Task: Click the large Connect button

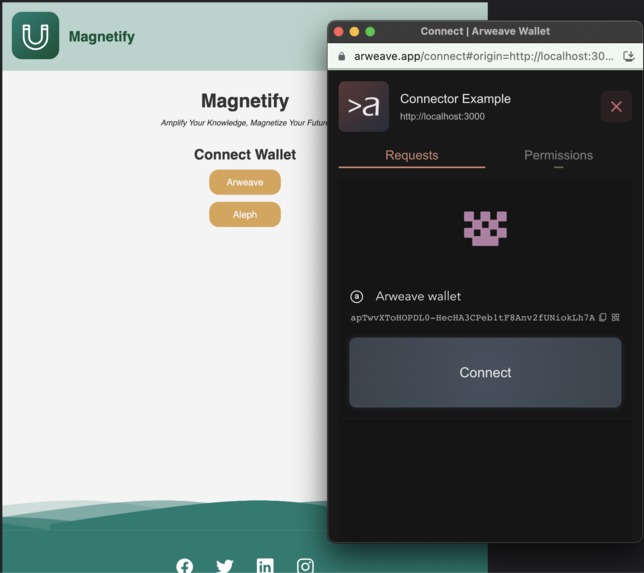Action: tap(485, 373)
